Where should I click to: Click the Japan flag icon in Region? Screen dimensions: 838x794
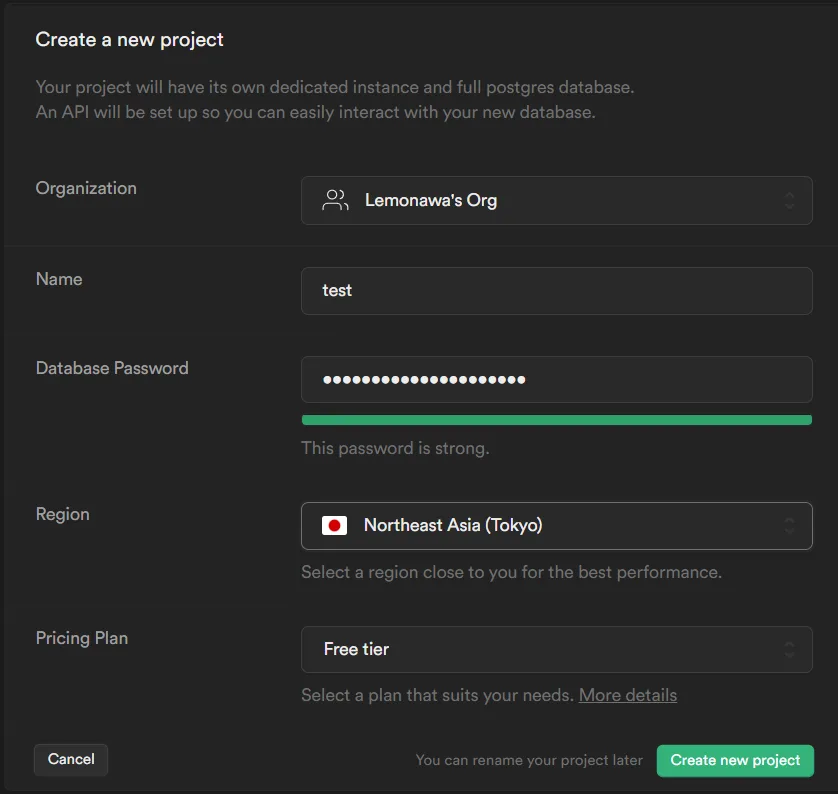pyautogui.click(x=335, y=526)
